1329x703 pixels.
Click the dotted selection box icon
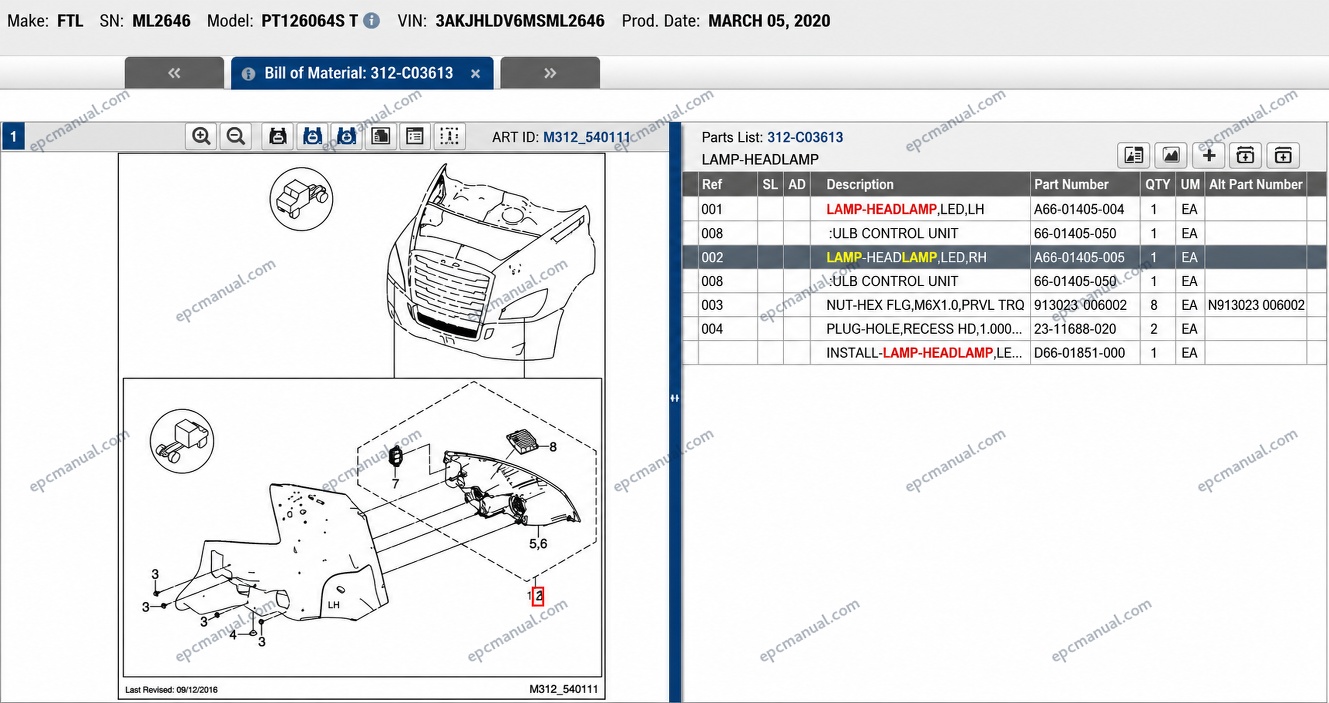coord(450,137)
